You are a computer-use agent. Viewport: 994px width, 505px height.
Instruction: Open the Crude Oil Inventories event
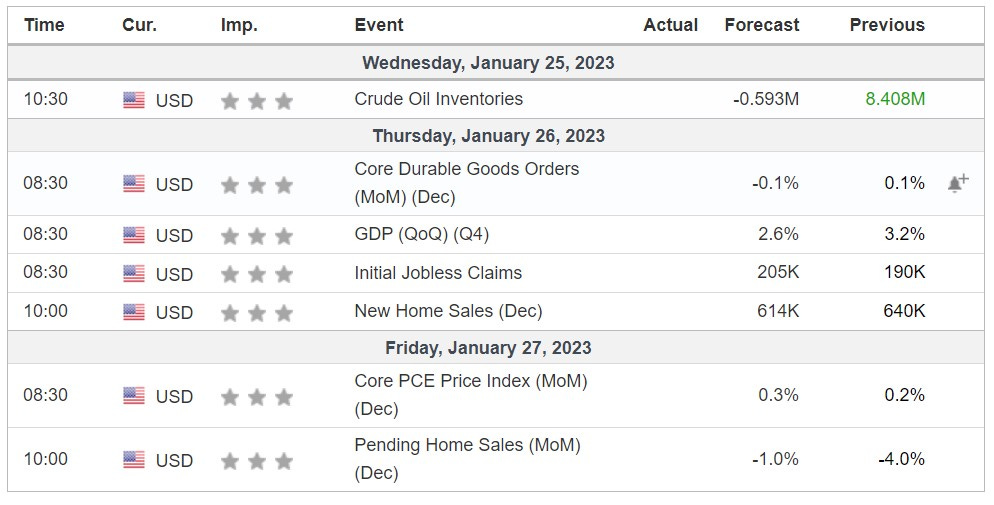439,99
